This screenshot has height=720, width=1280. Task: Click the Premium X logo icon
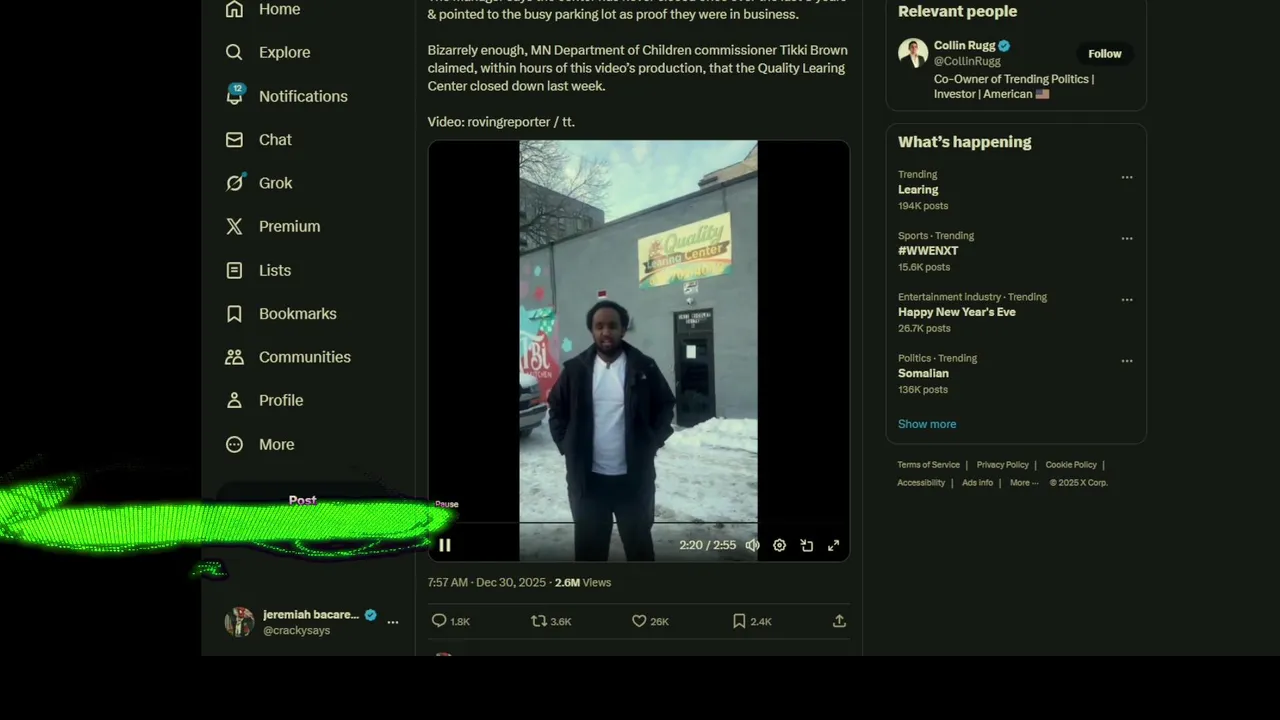point(234,226)
